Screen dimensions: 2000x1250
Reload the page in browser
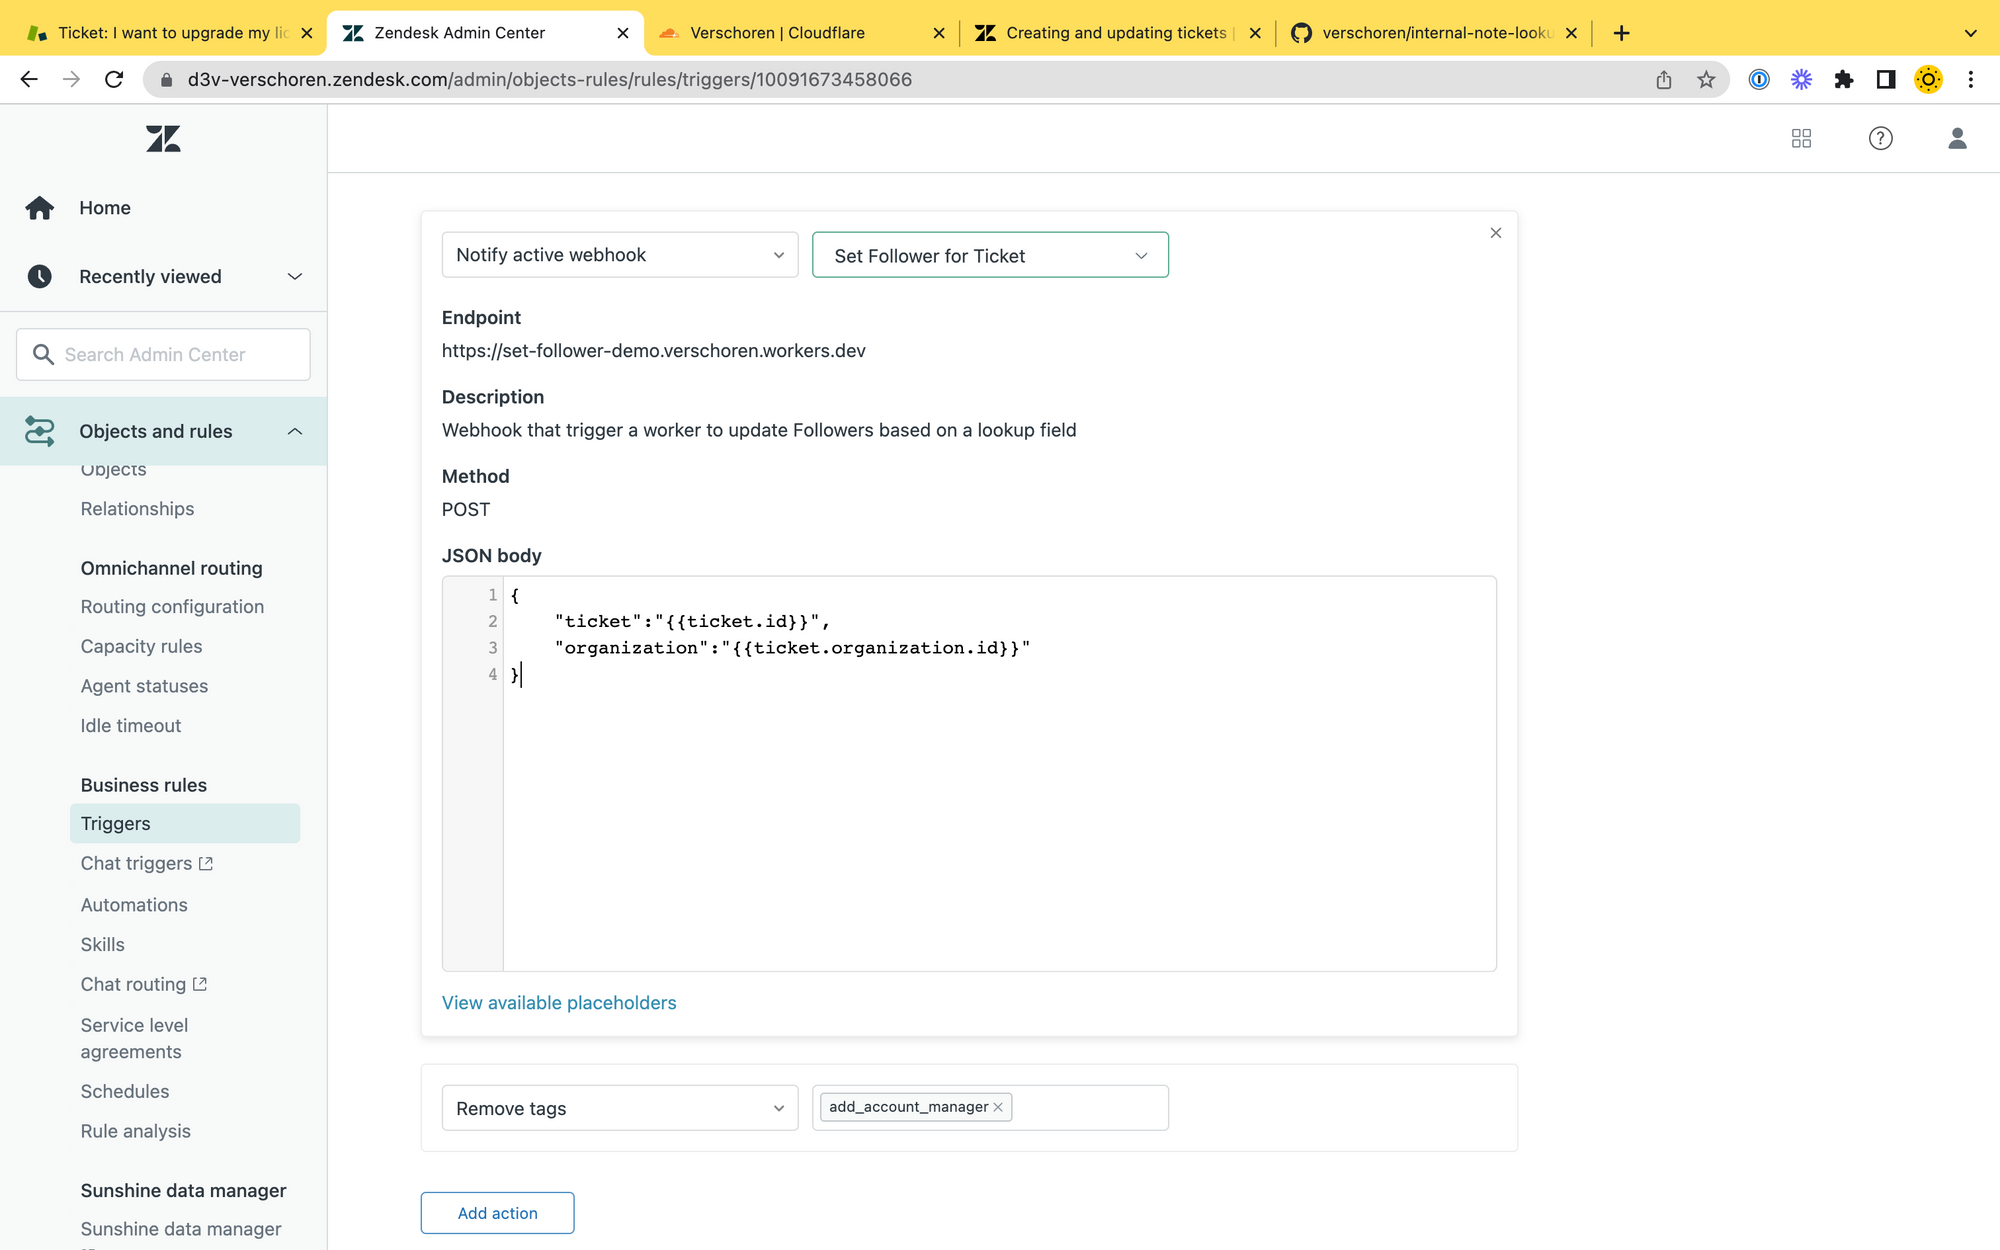(114, 80)
